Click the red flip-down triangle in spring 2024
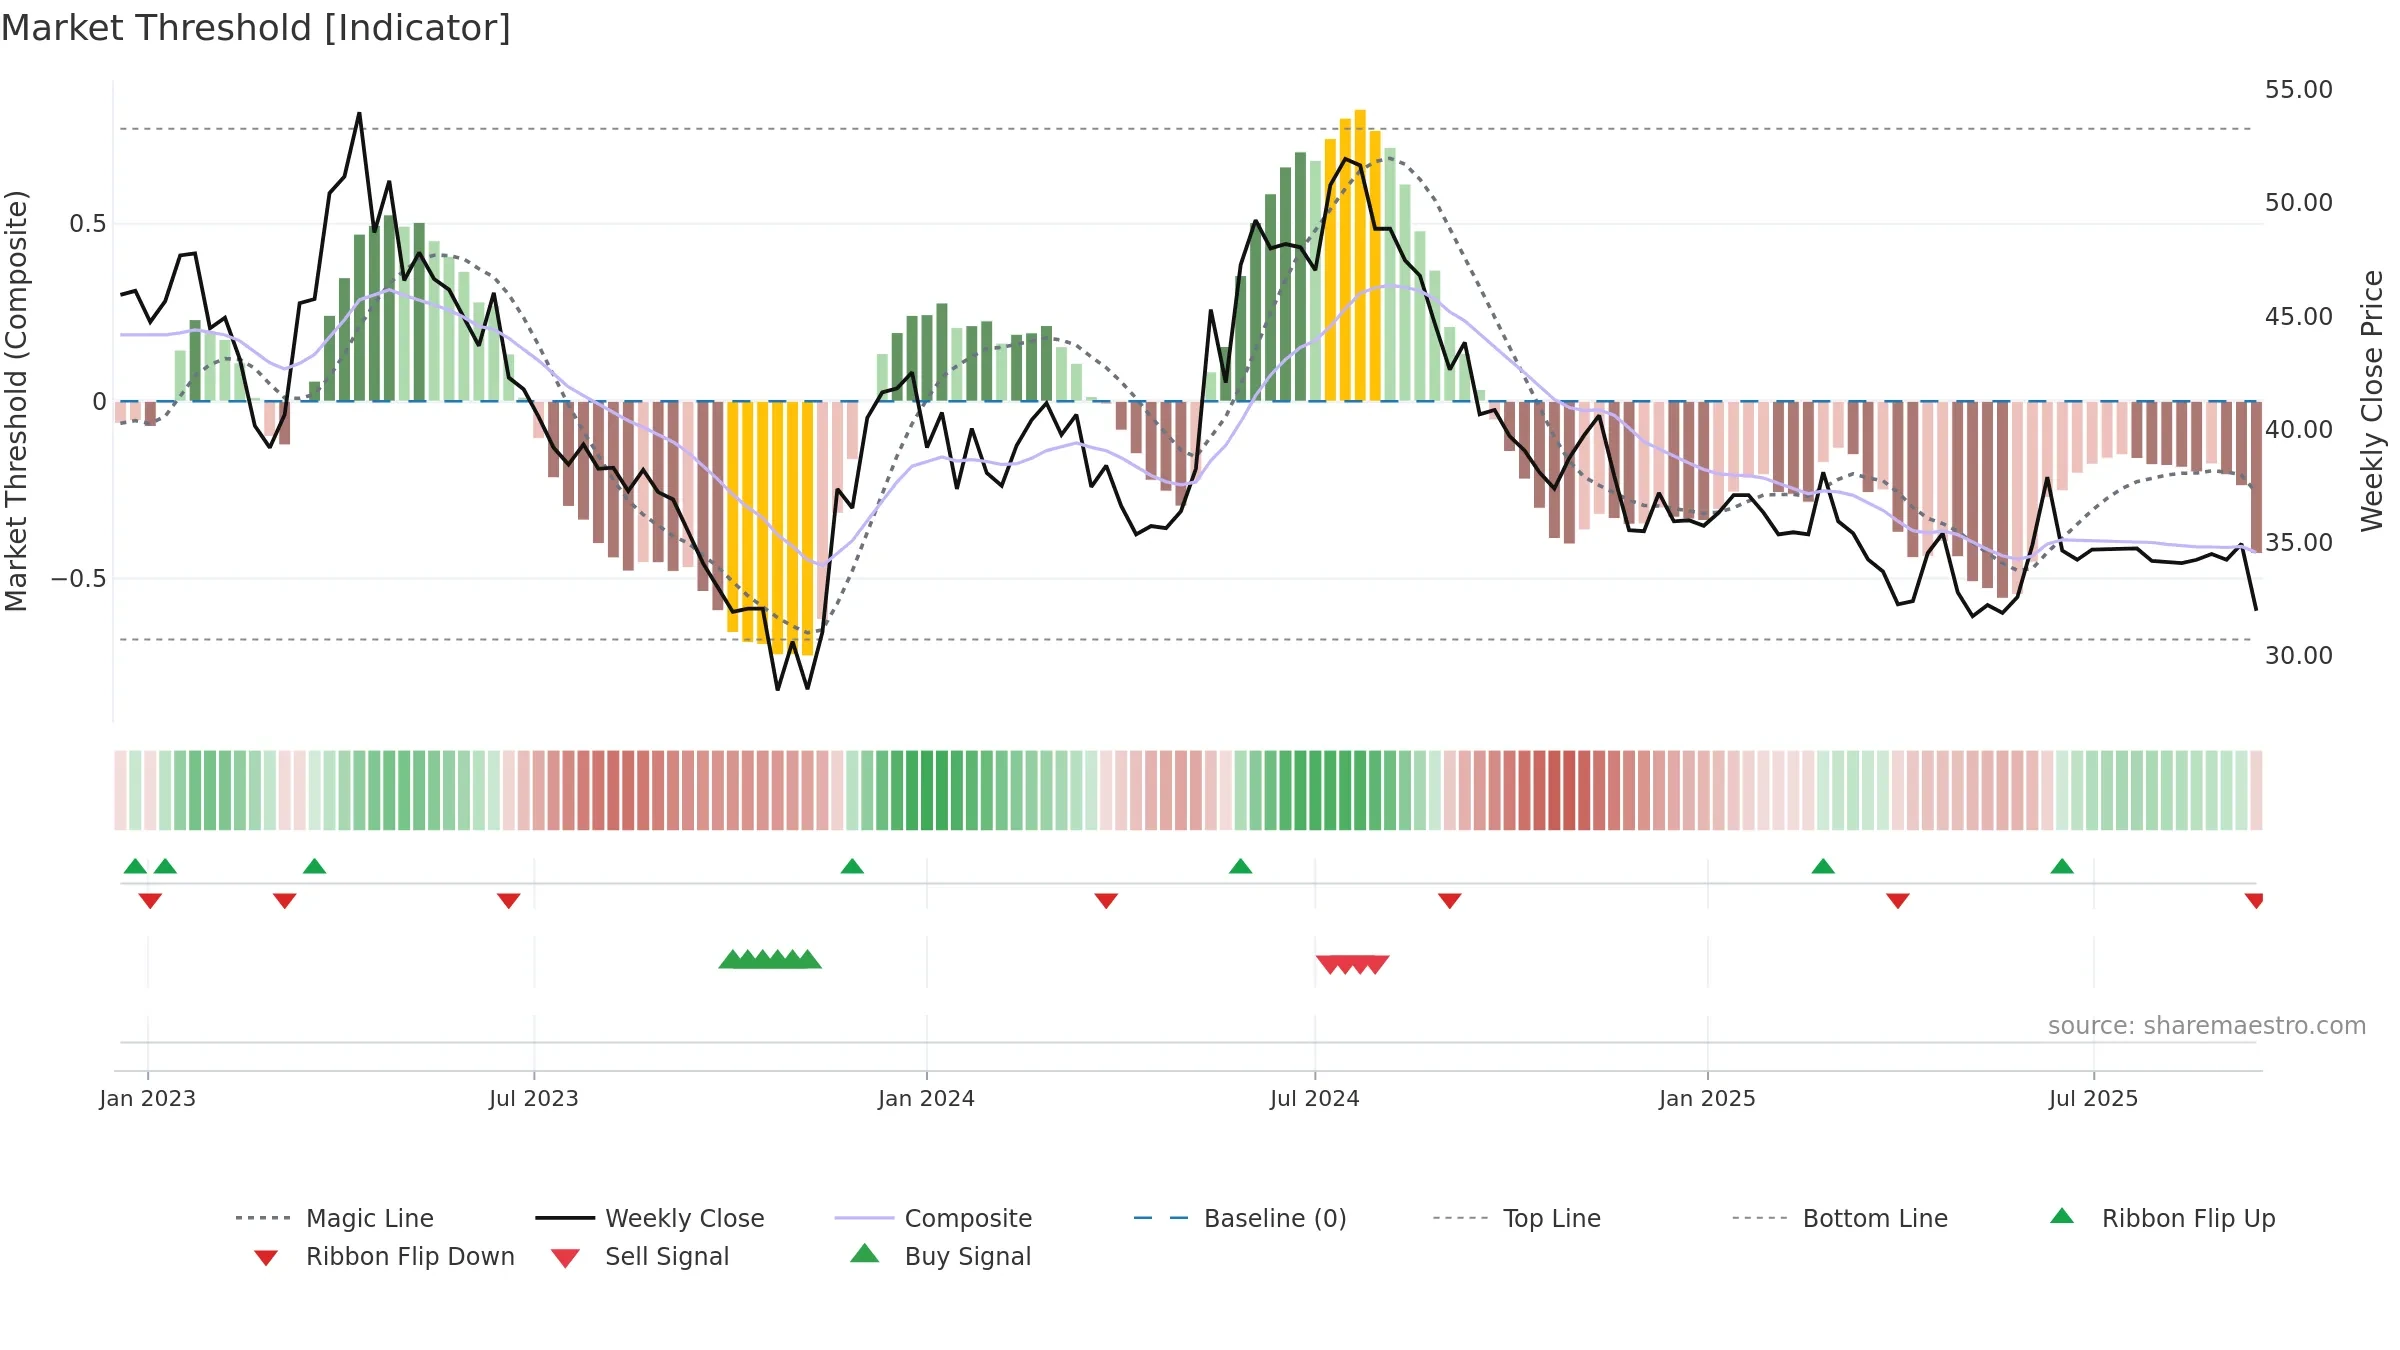 point(1106,901)
